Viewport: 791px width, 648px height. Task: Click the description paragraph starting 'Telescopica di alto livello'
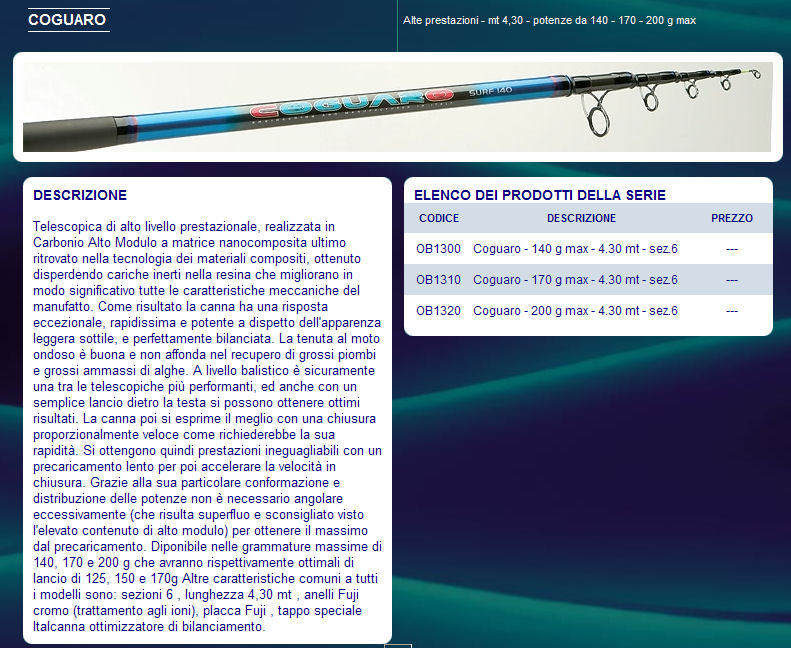point(207,427)
